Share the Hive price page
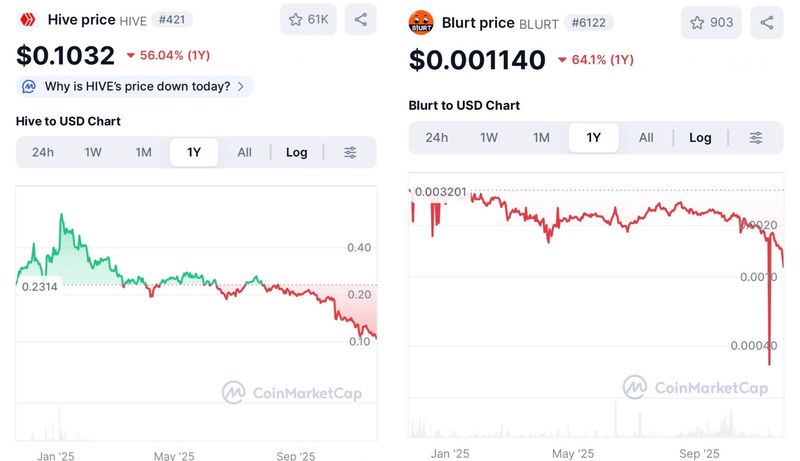Viewport: 800px width, 461px height. pos(360,19)
